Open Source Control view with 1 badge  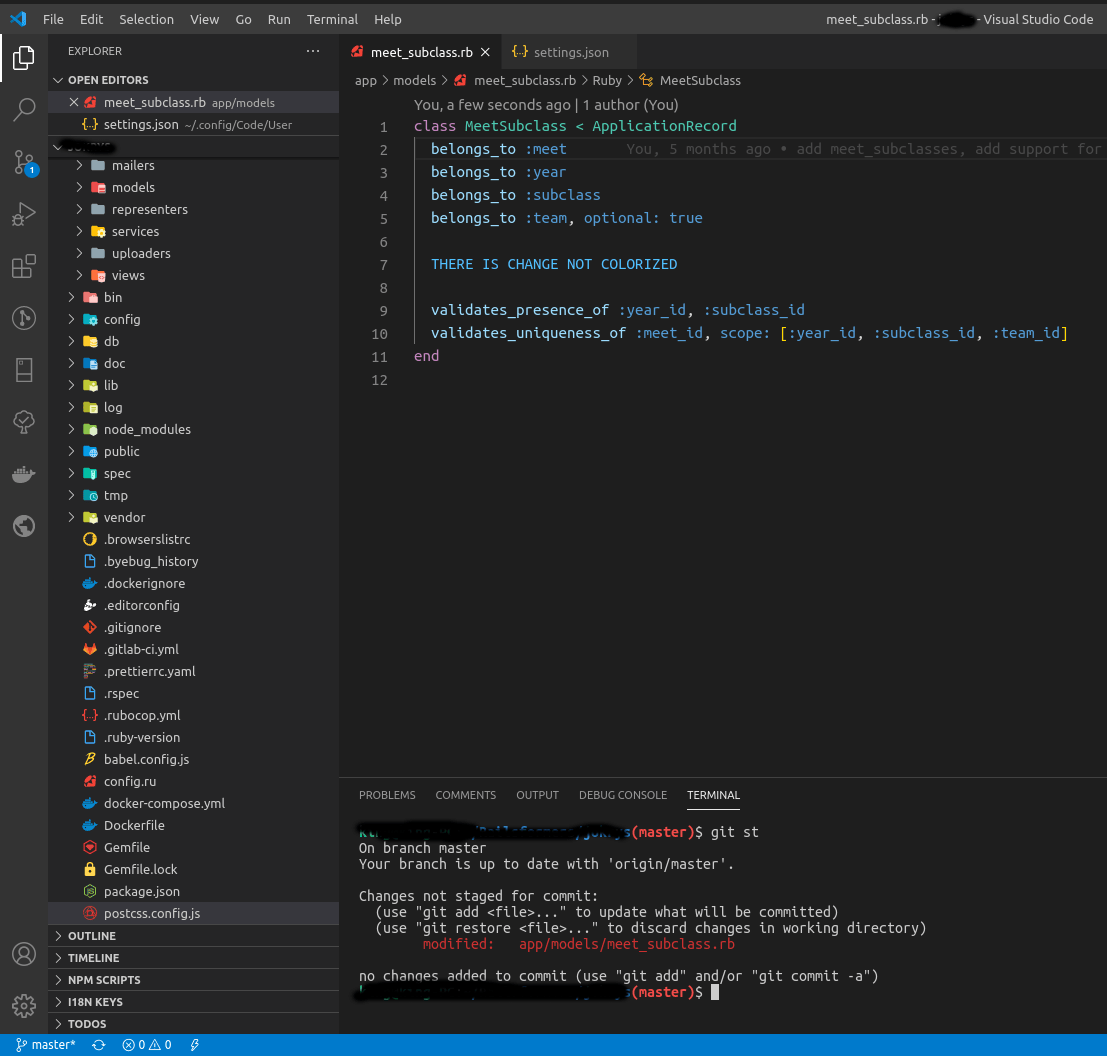[x=23, y=162]
